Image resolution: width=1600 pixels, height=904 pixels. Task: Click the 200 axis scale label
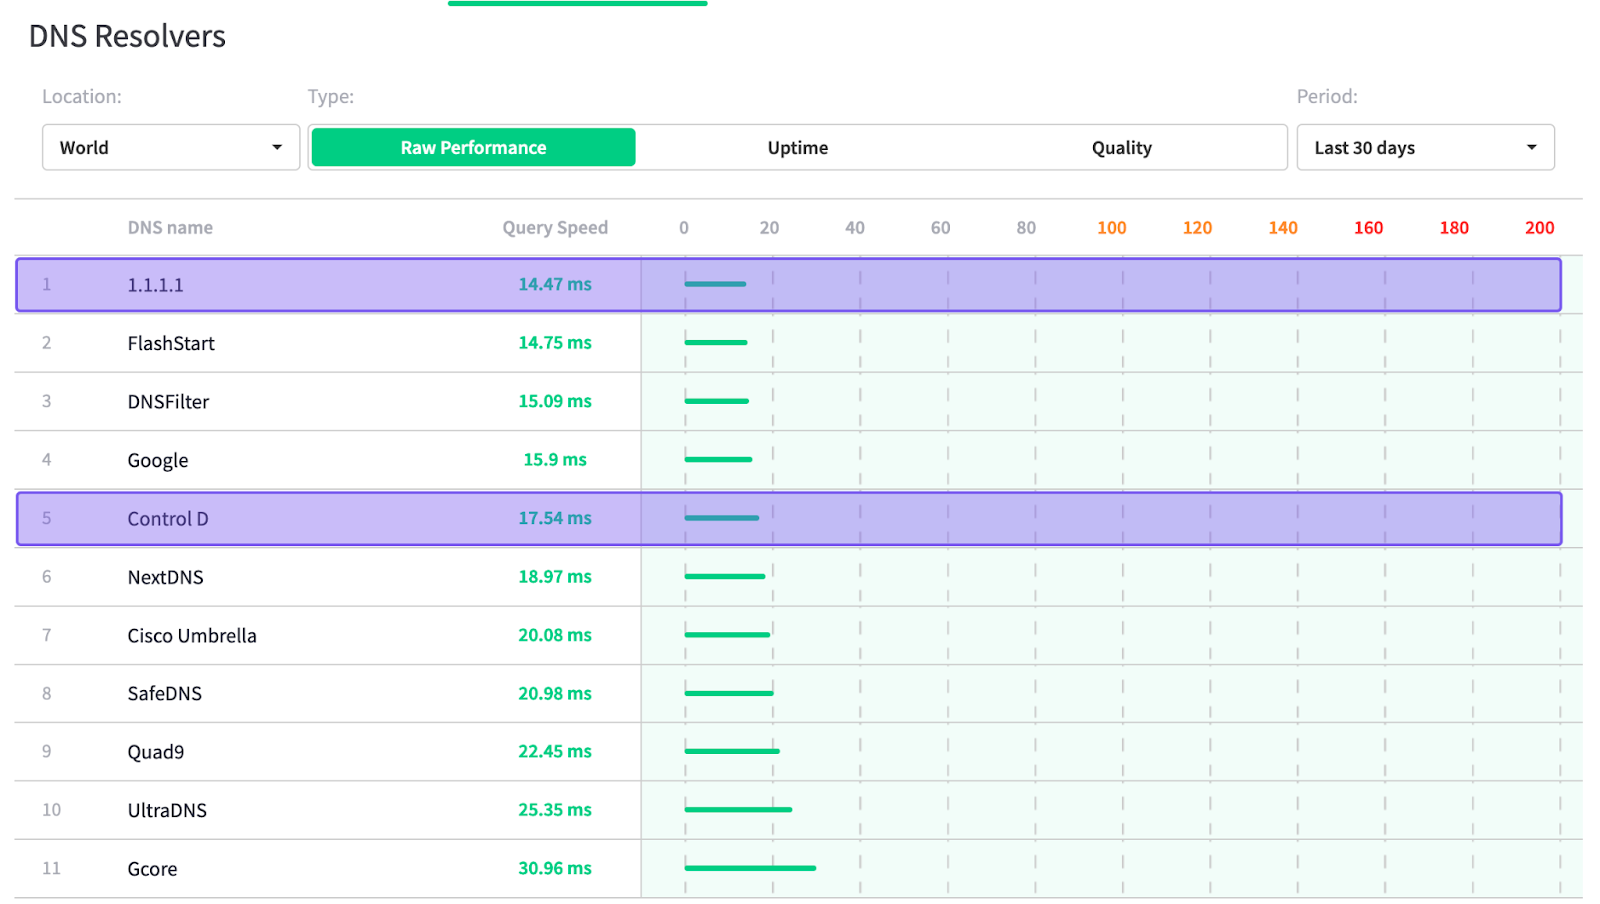(1540, 227)
